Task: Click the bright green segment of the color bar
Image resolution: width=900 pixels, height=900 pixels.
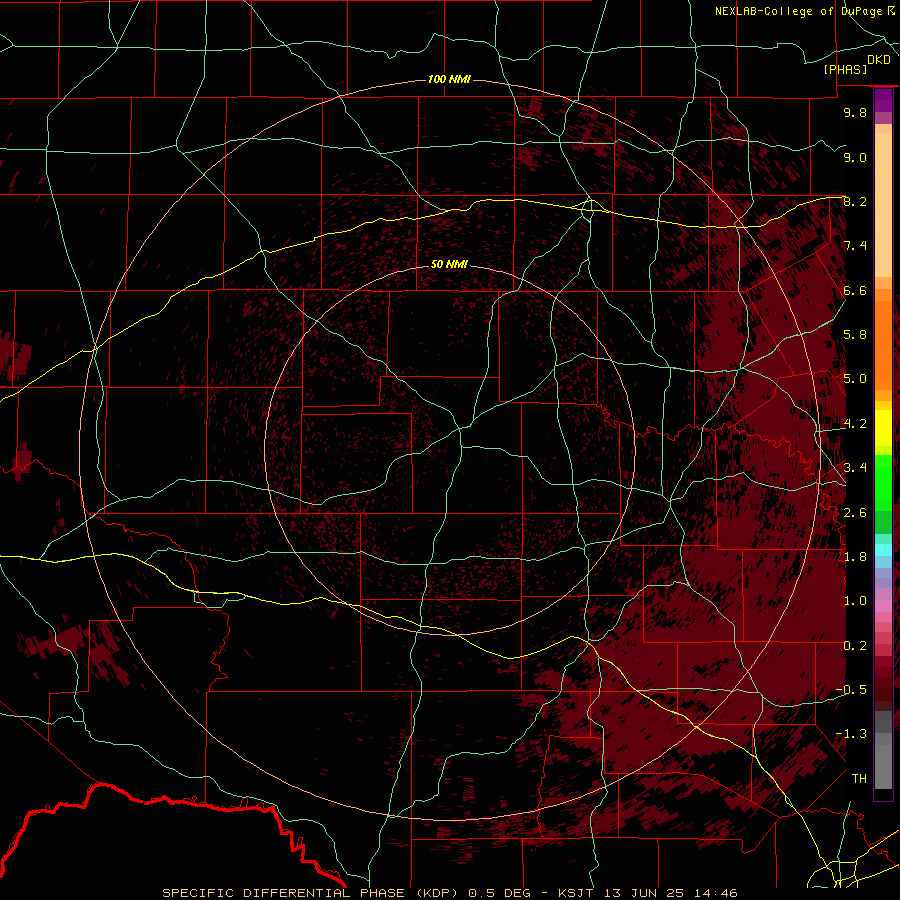Action: [x=883, y=483]
